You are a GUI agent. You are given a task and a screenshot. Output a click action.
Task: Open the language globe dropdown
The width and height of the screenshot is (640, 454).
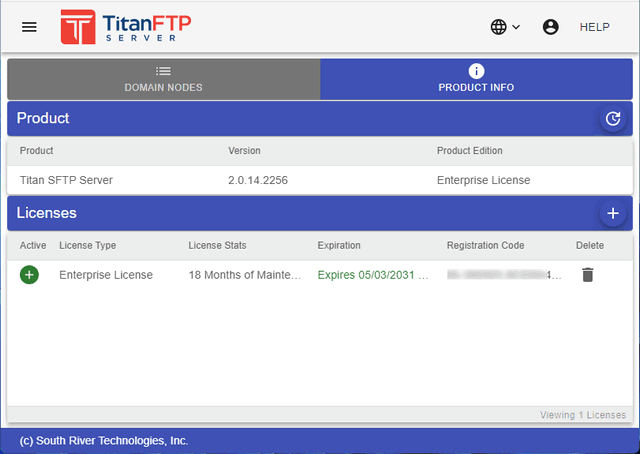[x=505, y=27]
